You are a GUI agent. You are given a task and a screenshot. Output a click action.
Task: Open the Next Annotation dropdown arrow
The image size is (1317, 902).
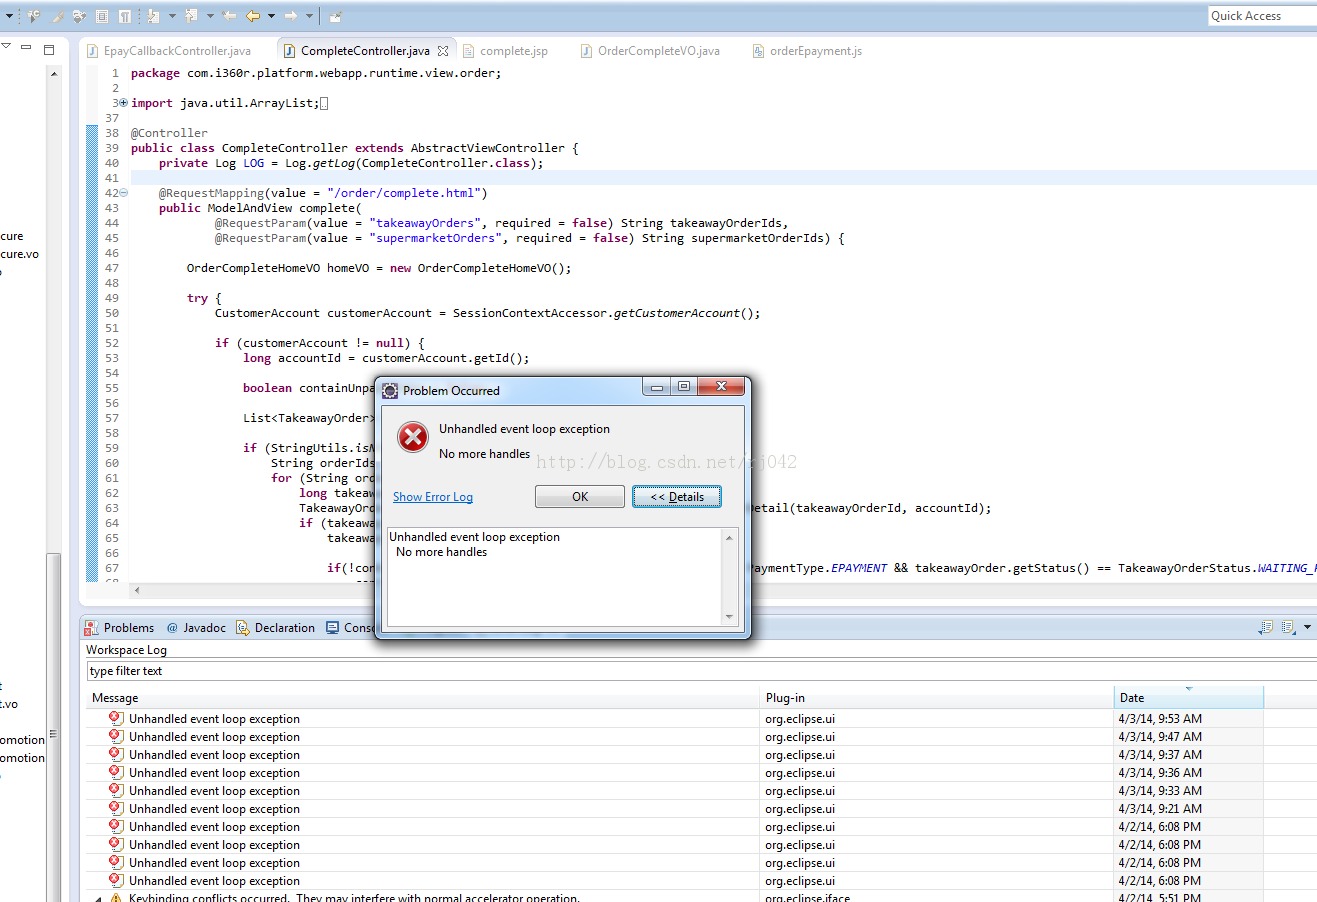172,16
